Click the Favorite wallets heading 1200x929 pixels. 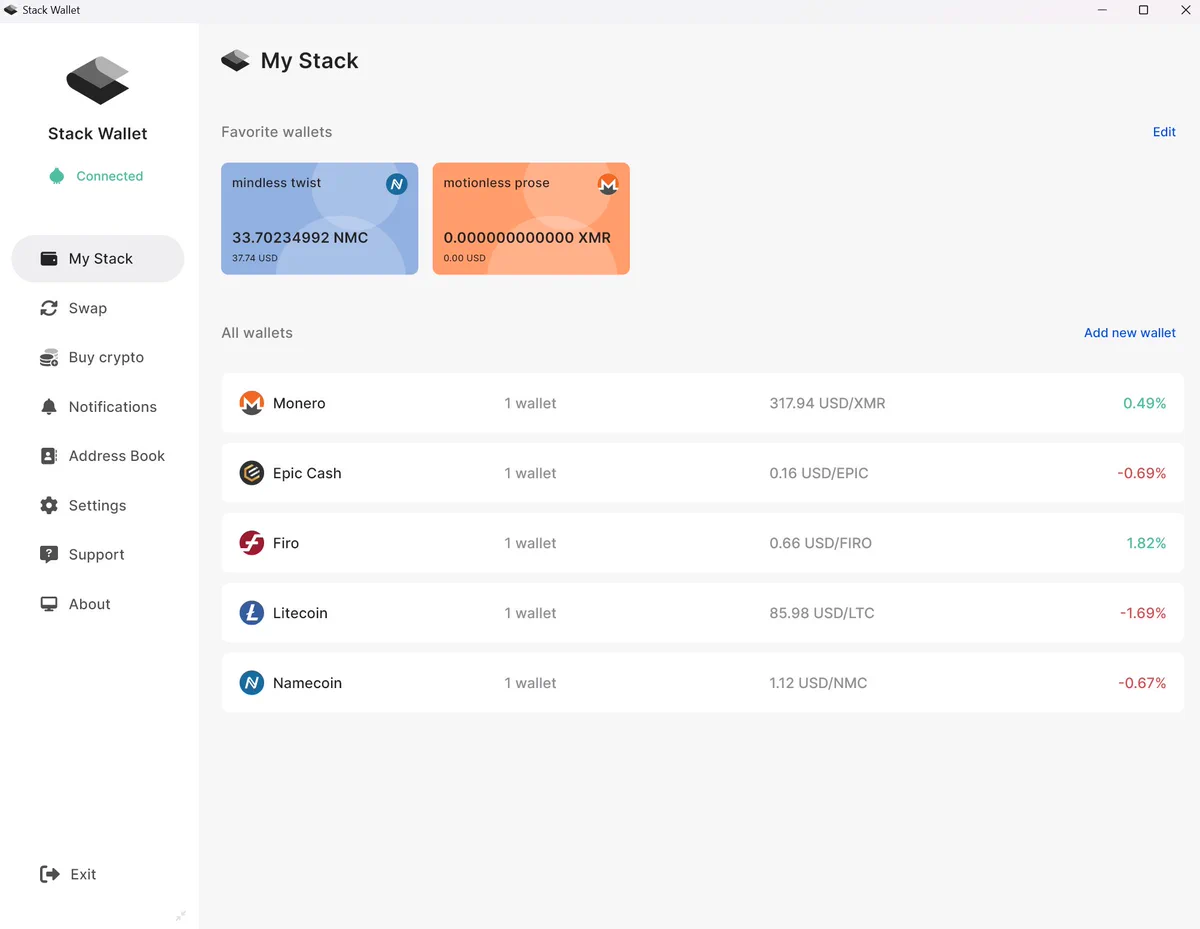pos(276,132)
